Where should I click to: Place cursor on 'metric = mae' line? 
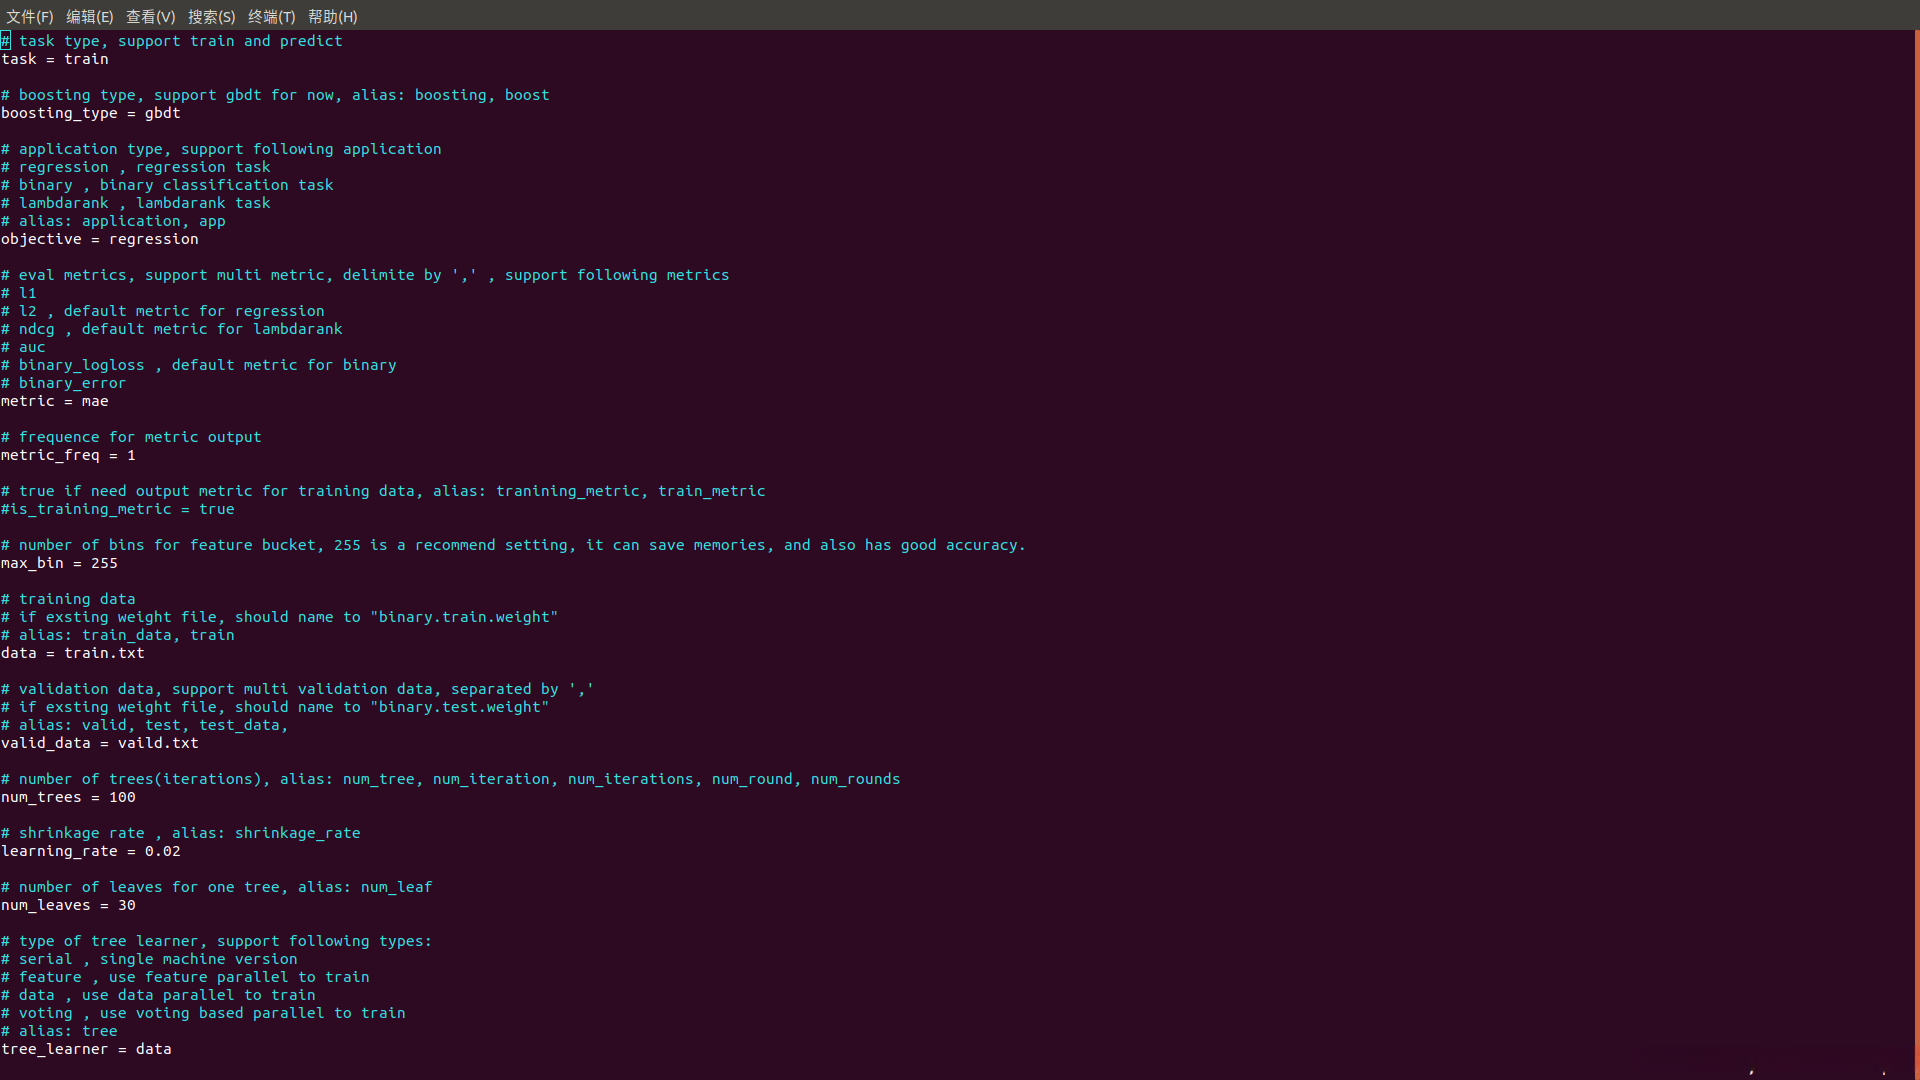click(x=55, y=401)
